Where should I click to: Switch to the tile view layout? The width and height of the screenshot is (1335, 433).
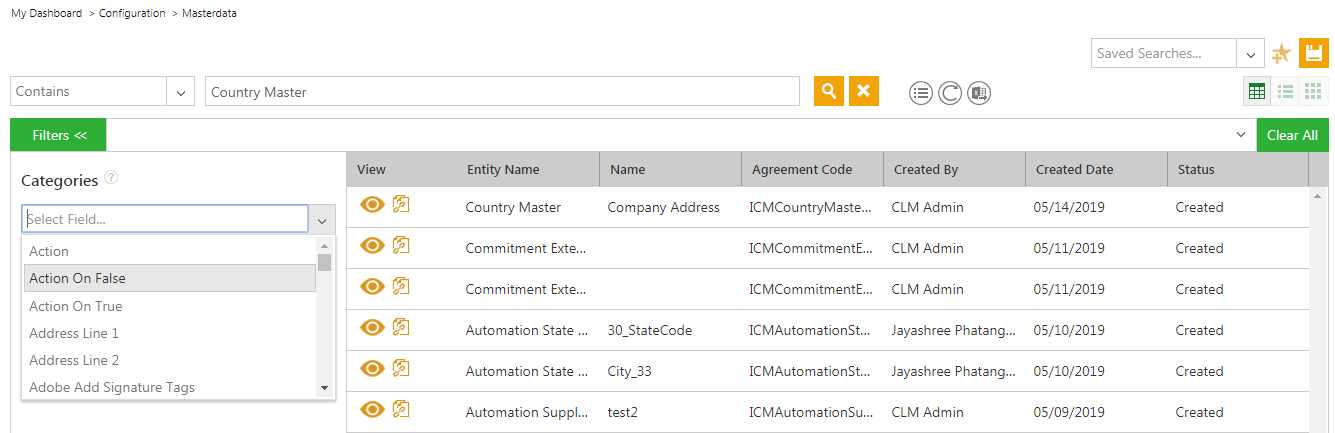[x=1313, y=91]
